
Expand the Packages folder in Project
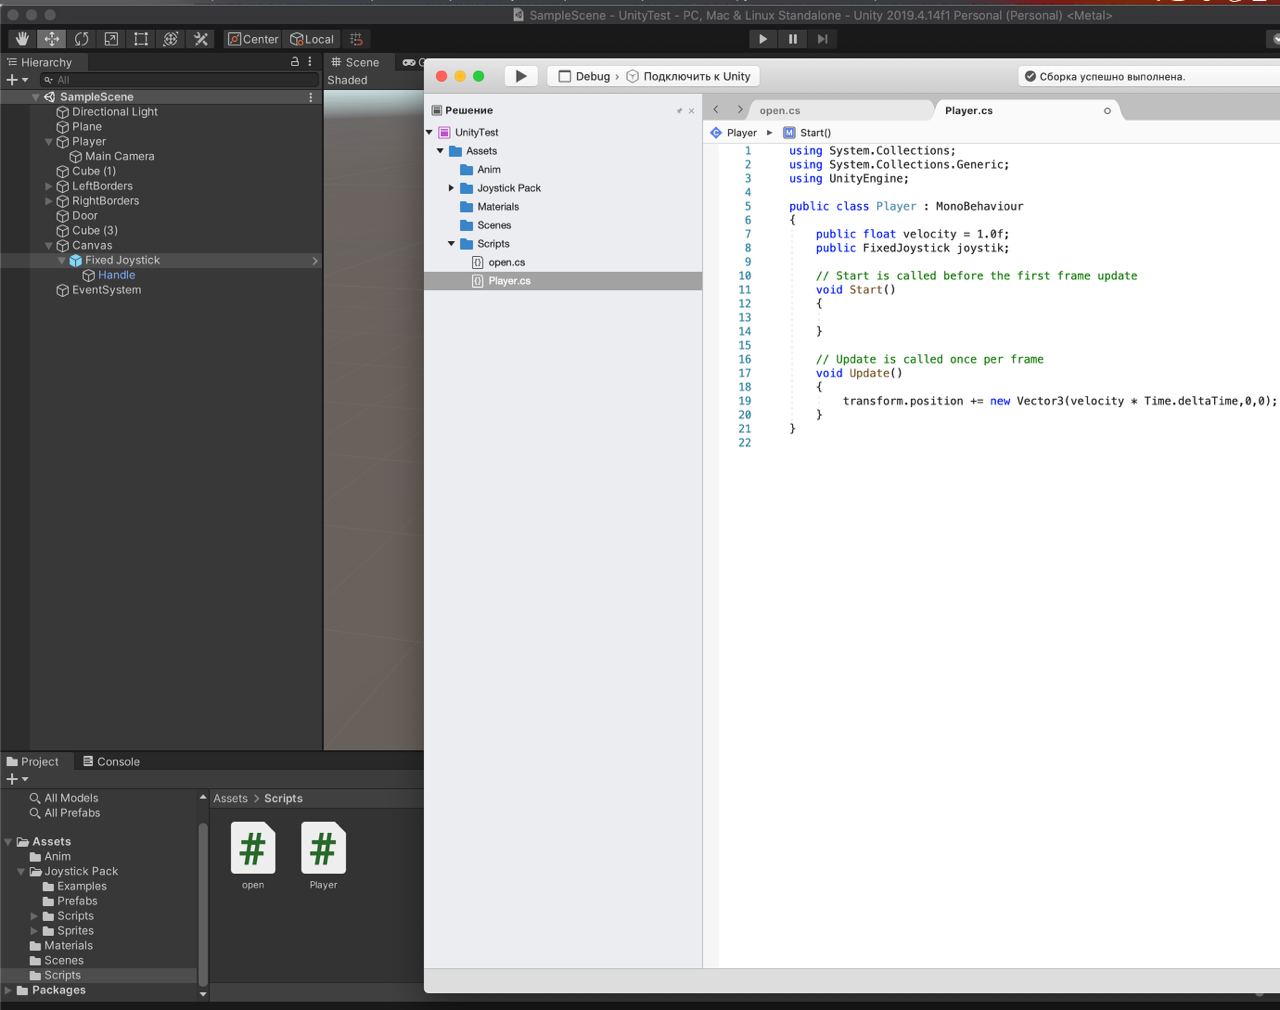9,991
